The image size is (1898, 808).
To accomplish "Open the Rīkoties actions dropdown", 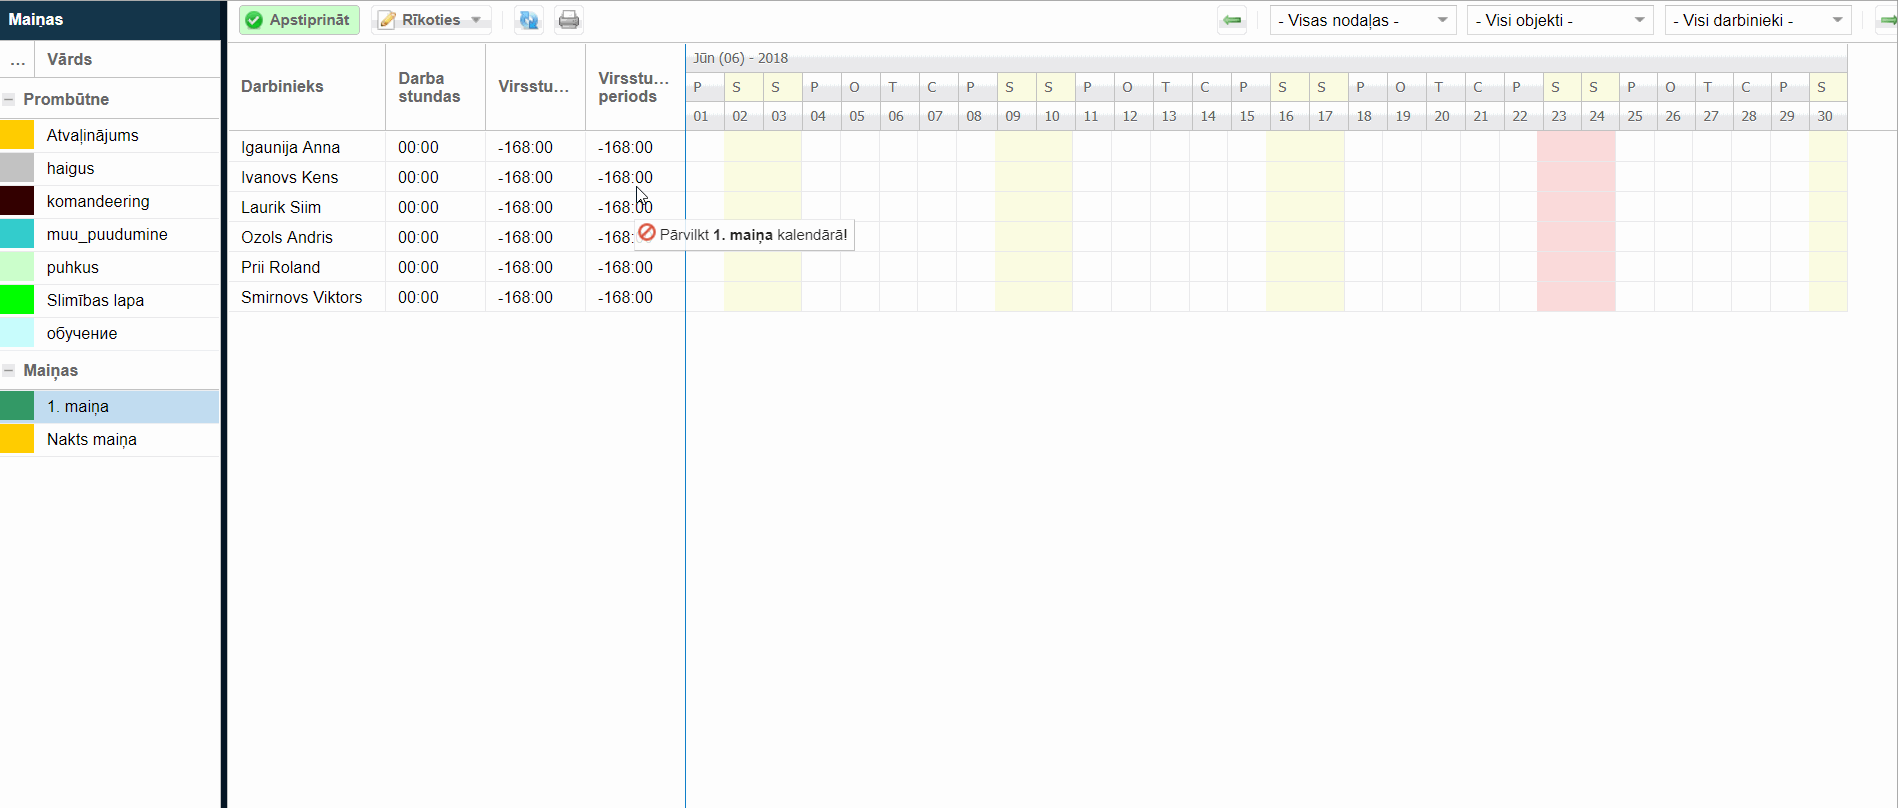I will pos(431,20).
